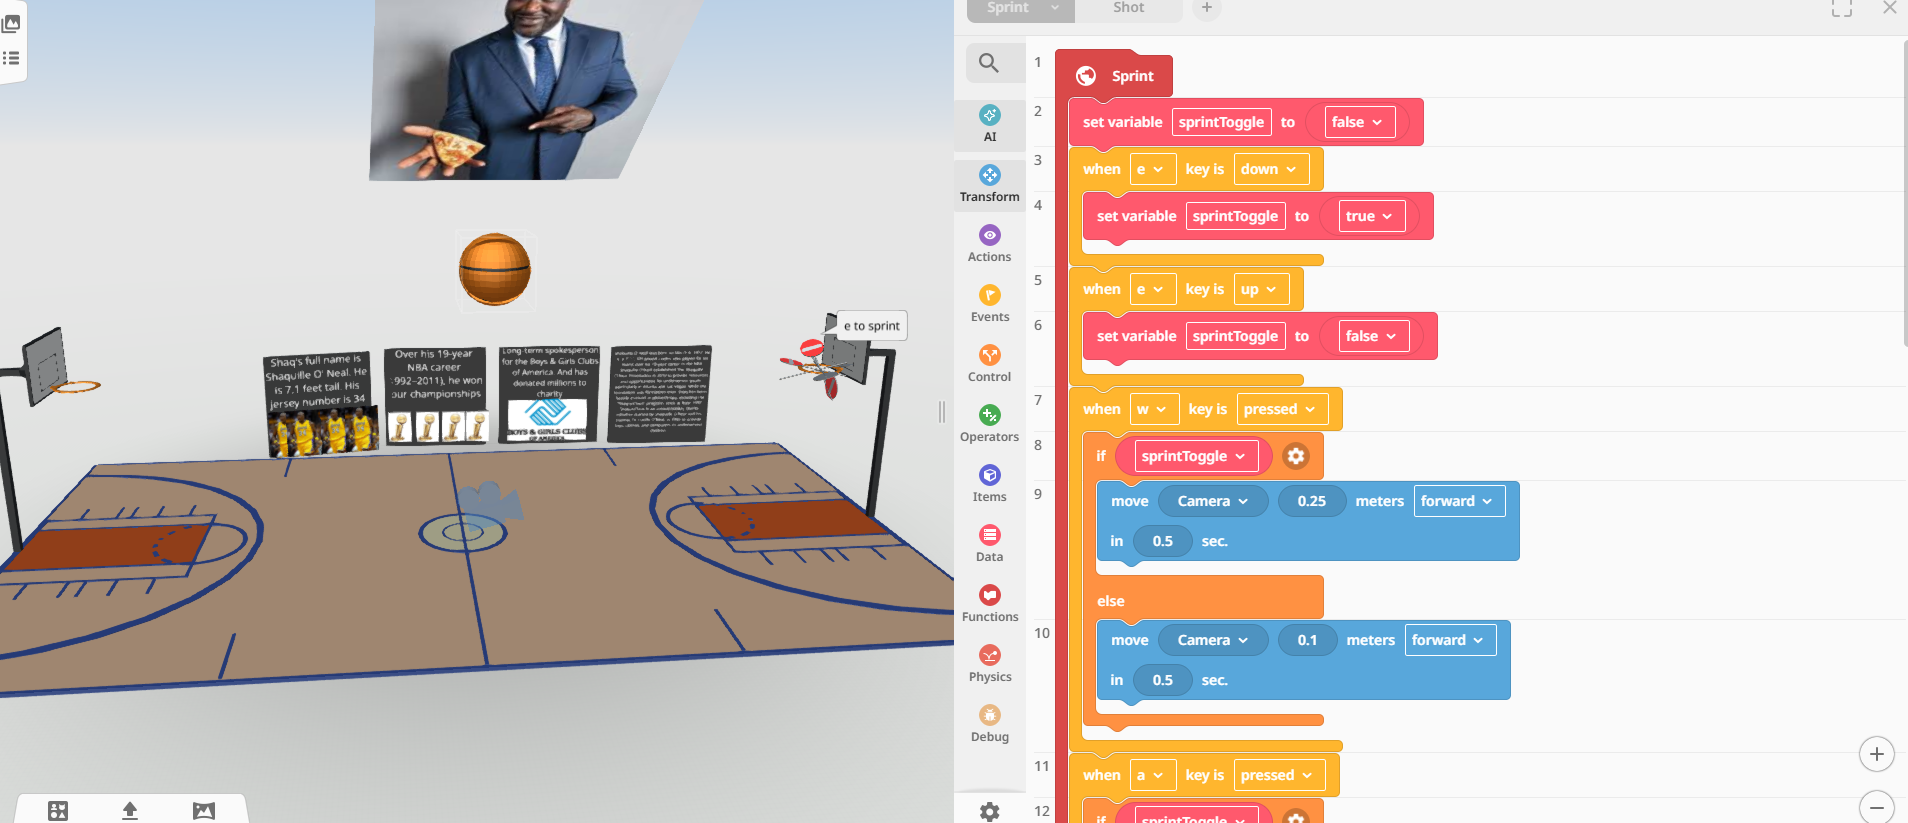Open the pressed dropdown on line 7
Screen dimensions: 1908x823
(1280, 409)
